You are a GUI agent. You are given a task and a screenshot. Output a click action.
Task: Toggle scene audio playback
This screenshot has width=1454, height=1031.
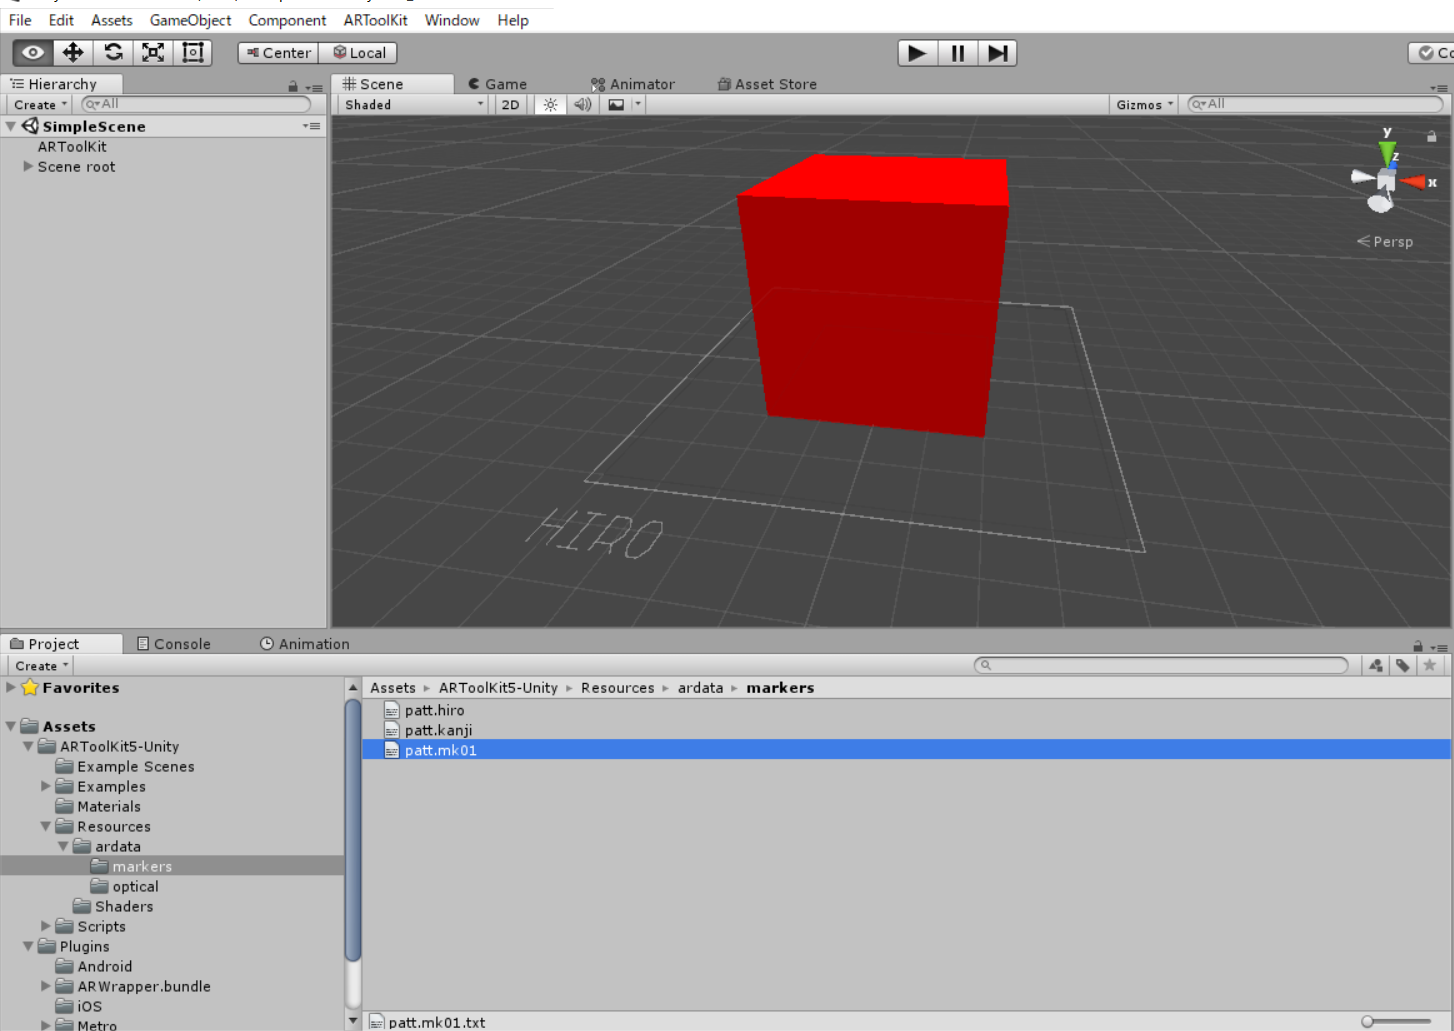tap(582, 105)
